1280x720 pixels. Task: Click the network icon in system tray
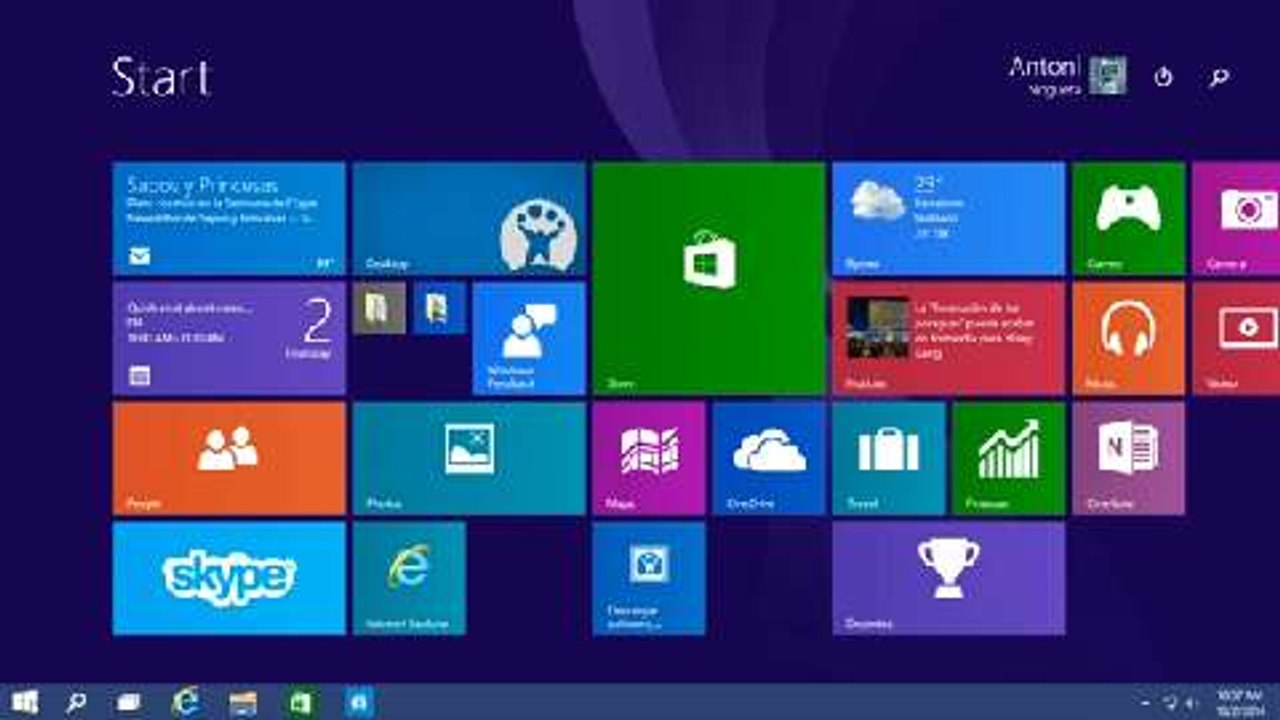(x=1170, y=703)
